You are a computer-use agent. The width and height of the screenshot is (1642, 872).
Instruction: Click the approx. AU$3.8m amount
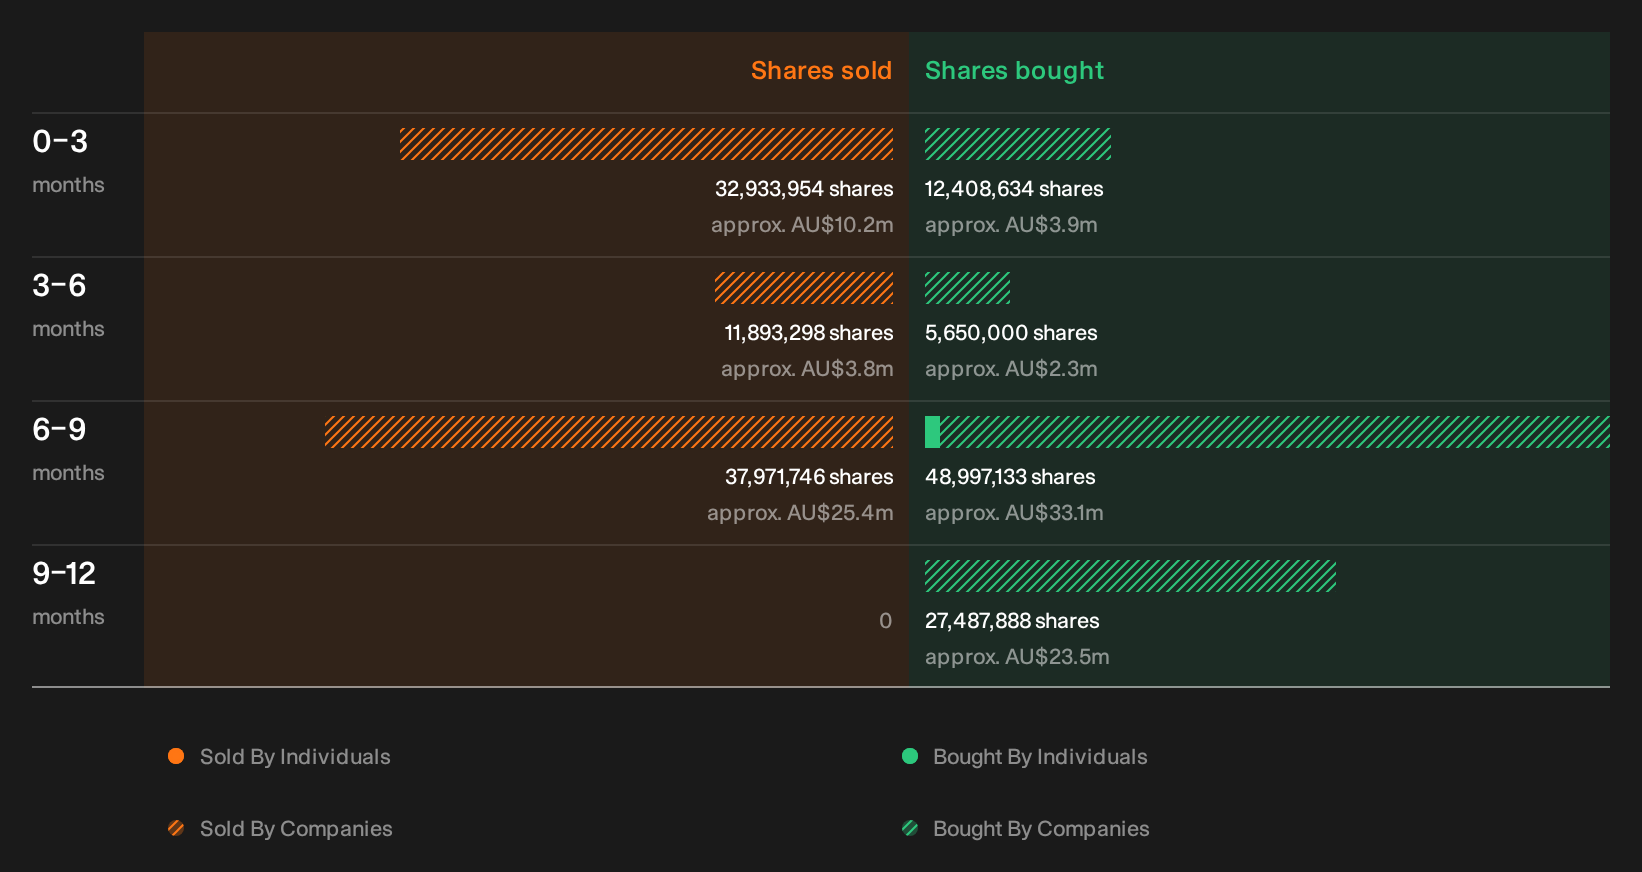point(807,369)
